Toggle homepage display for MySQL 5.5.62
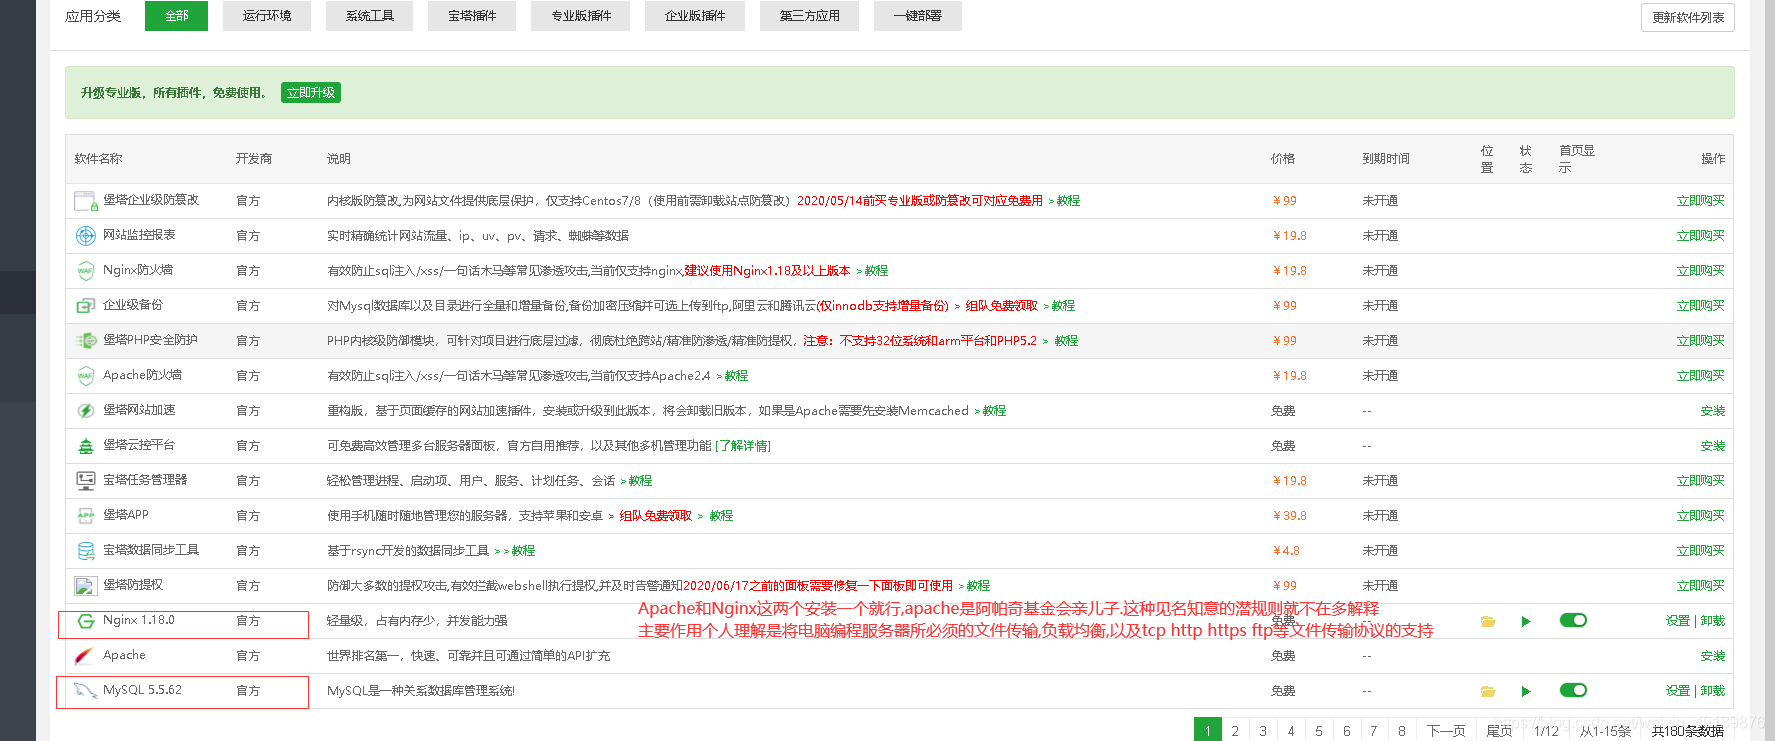1775x741 pixels. 1573,690
